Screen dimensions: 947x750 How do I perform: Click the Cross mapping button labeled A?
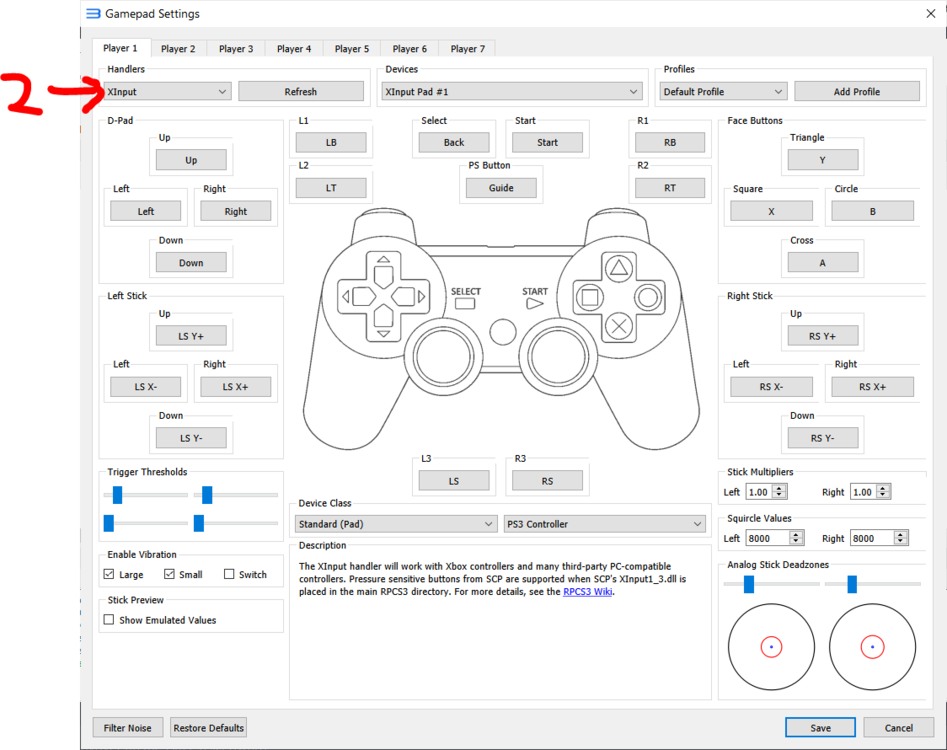822,263
